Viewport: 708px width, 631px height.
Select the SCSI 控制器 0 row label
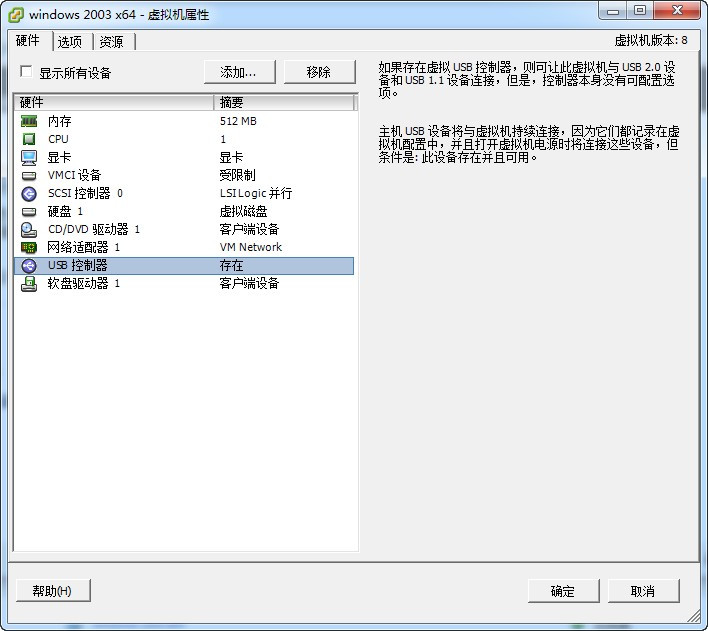(x=85, y=193)
